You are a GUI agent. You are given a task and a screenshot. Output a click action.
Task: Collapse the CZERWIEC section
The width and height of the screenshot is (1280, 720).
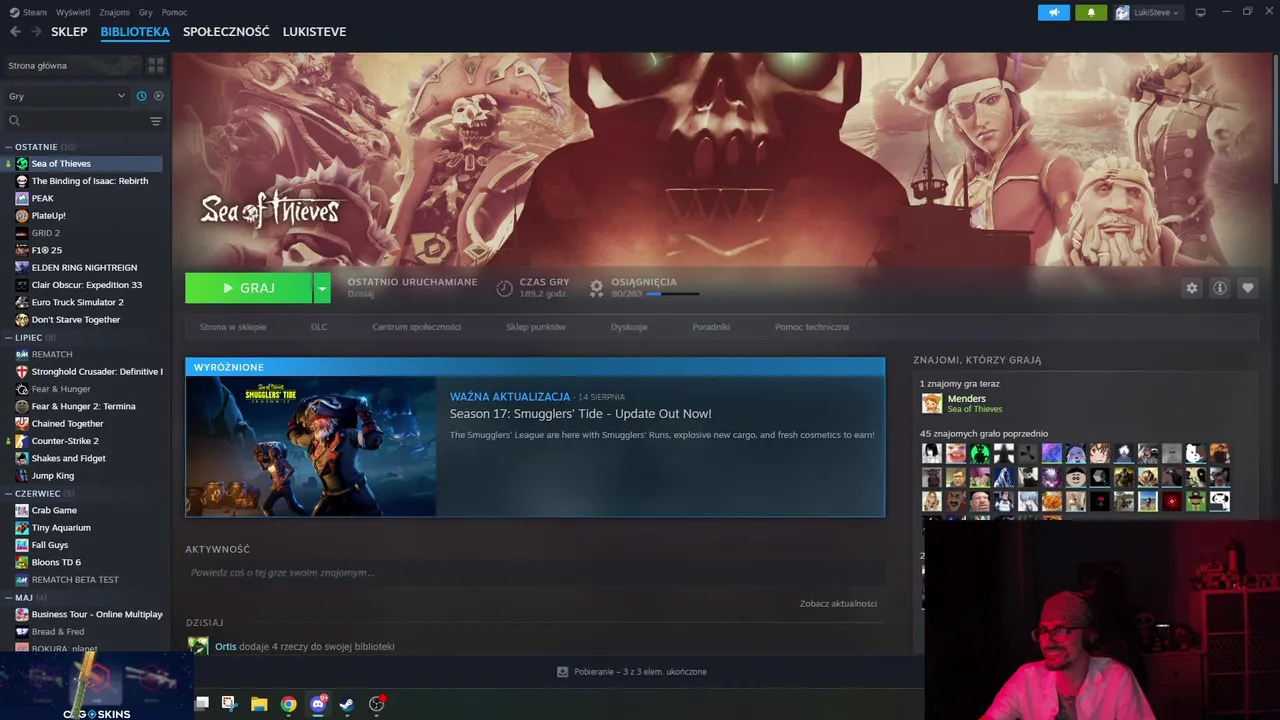[x=9, y=494]
